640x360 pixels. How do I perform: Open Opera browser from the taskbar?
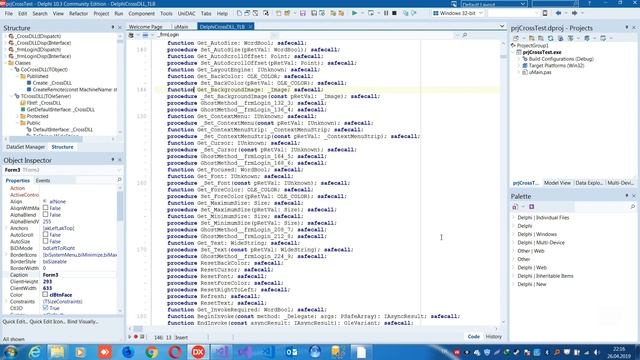point(175,352)
